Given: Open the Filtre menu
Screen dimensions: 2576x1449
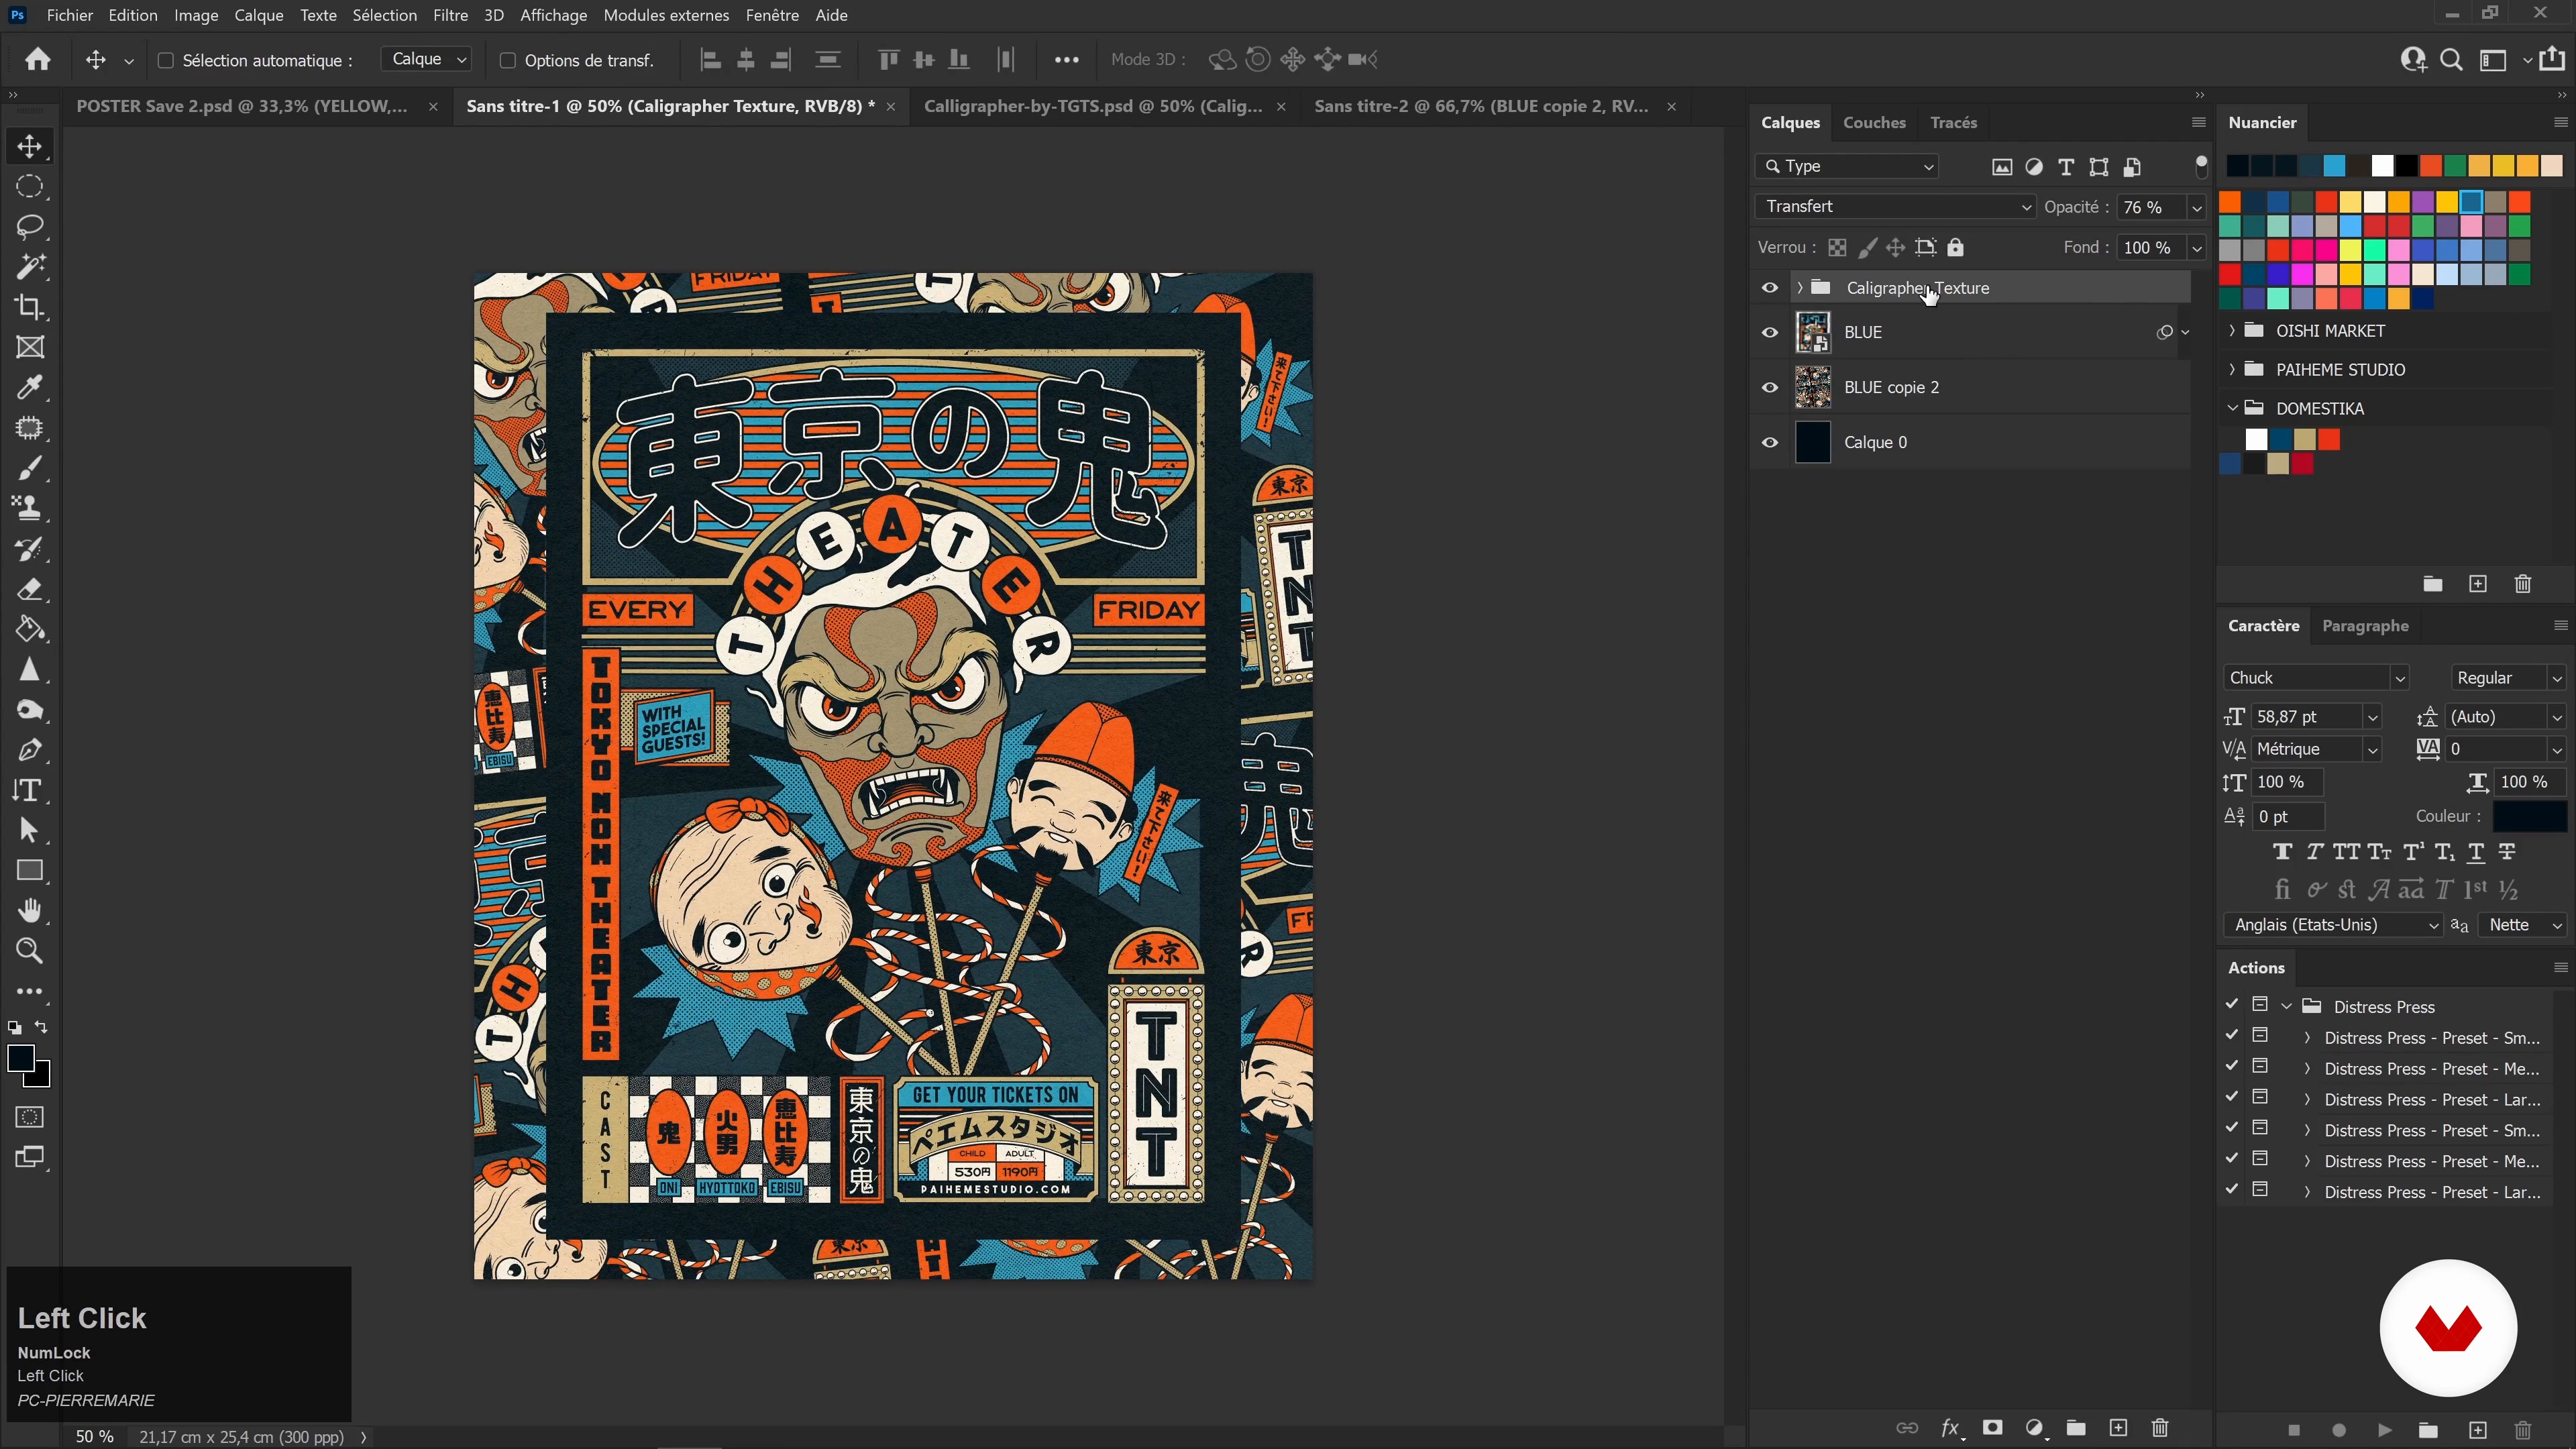Looking at the screenshot, I should 450,15.
